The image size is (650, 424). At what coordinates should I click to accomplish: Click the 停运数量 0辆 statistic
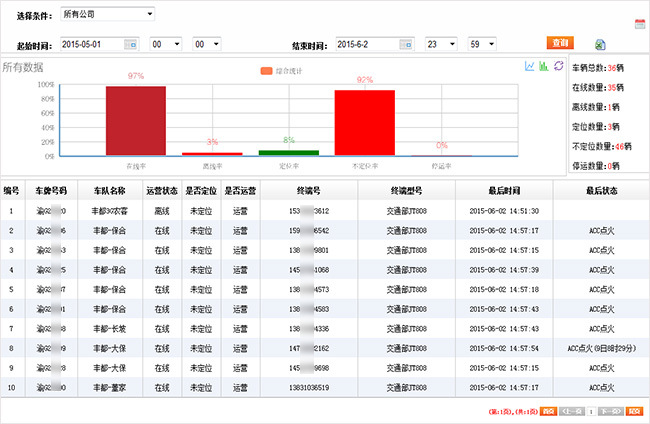pos(596,166)
